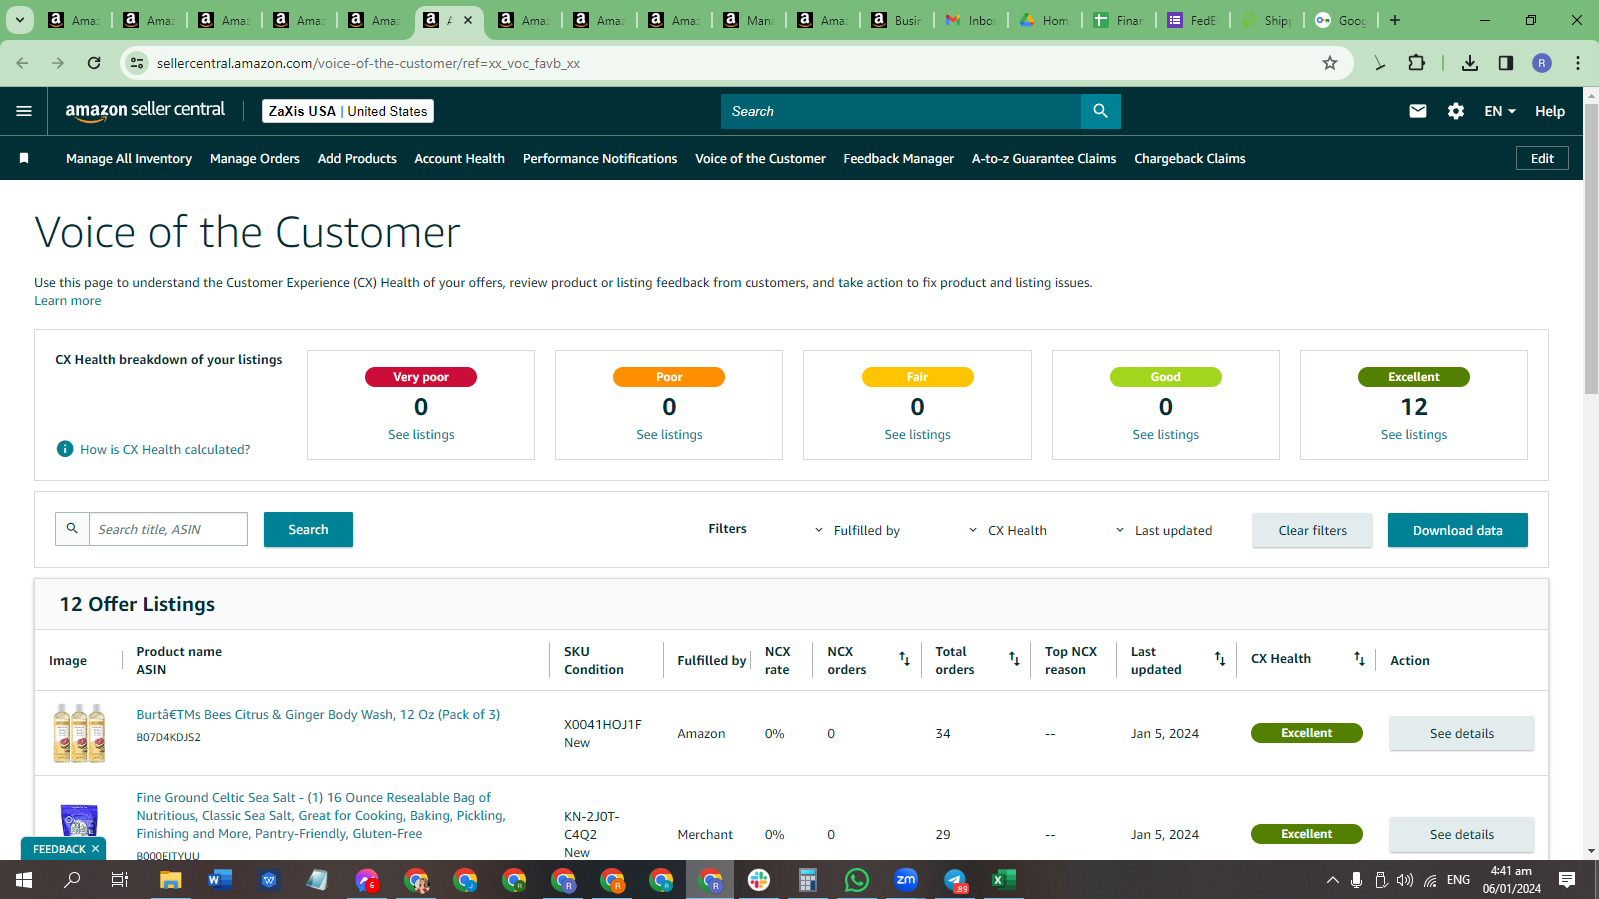Screen dimensions: 1599x899
Task: Click the Amazon Seller Central logo
Action: [x=145, y=111]
